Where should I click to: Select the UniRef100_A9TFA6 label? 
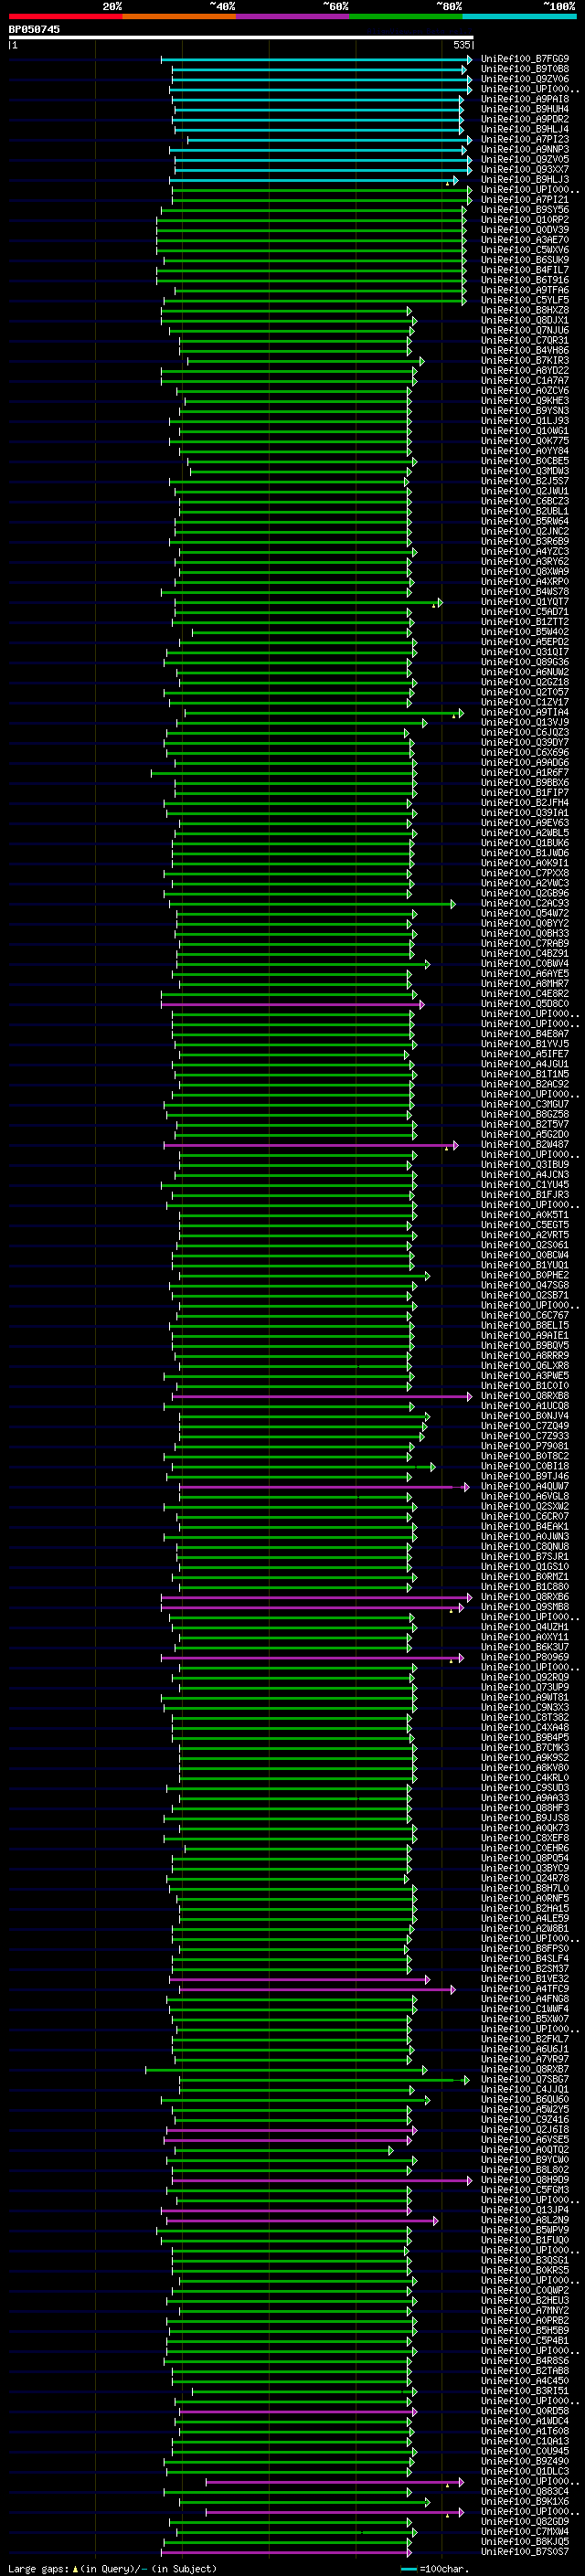click(x=525, y=290)
